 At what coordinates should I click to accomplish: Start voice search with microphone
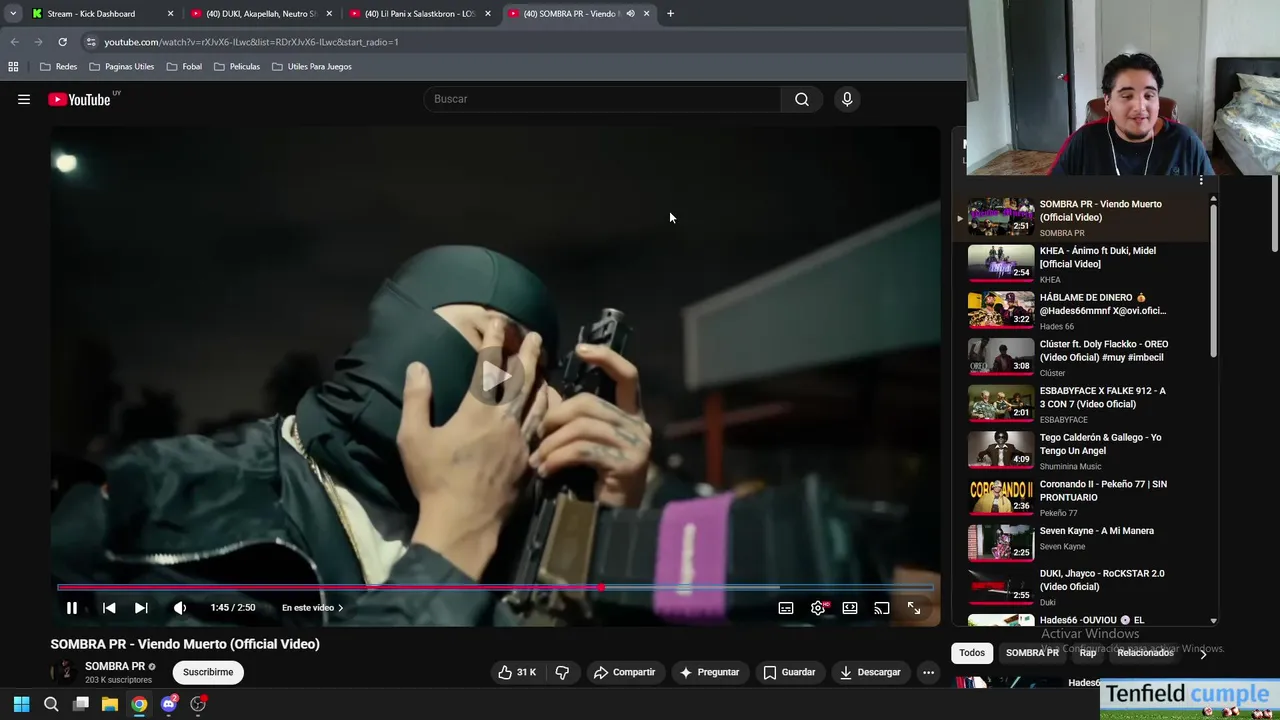(847, 99)
